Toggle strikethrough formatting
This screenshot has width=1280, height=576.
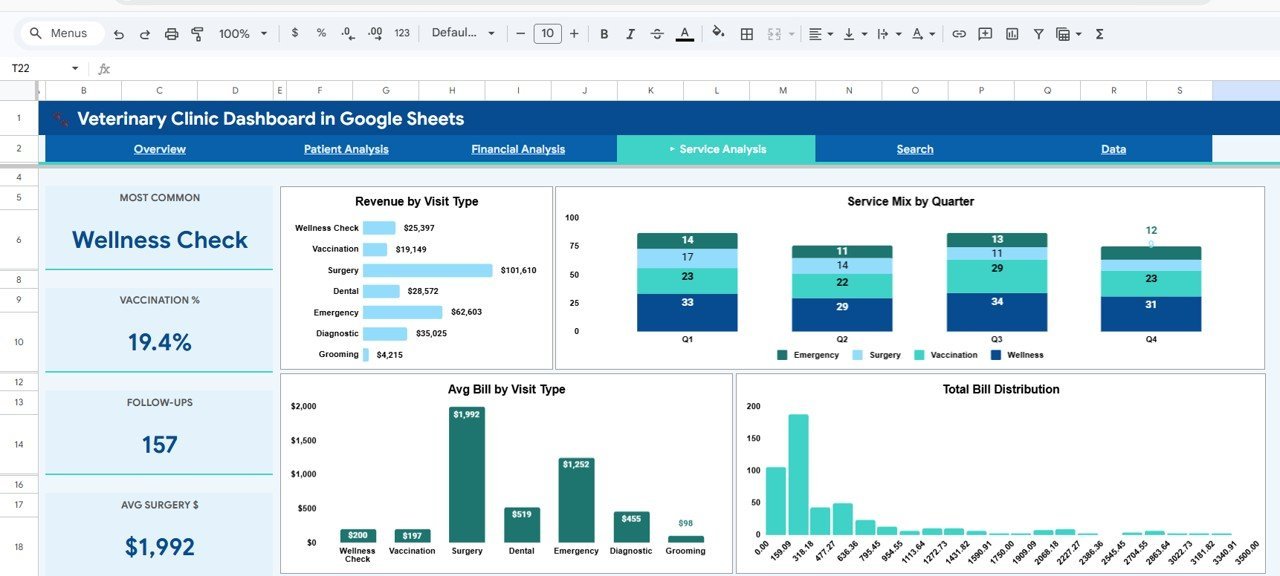coord(657,33)
